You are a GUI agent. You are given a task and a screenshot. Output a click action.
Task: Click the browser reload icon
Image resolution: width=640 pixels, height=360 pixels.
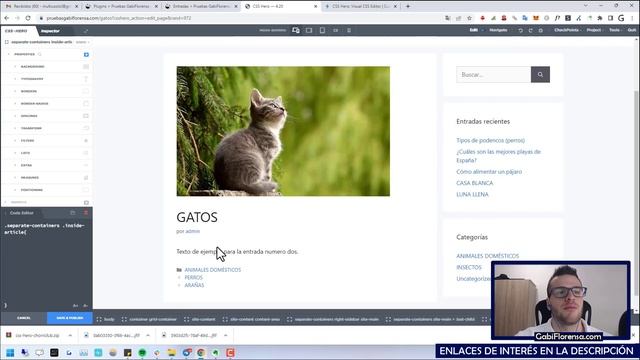click(x=28, y=18)
